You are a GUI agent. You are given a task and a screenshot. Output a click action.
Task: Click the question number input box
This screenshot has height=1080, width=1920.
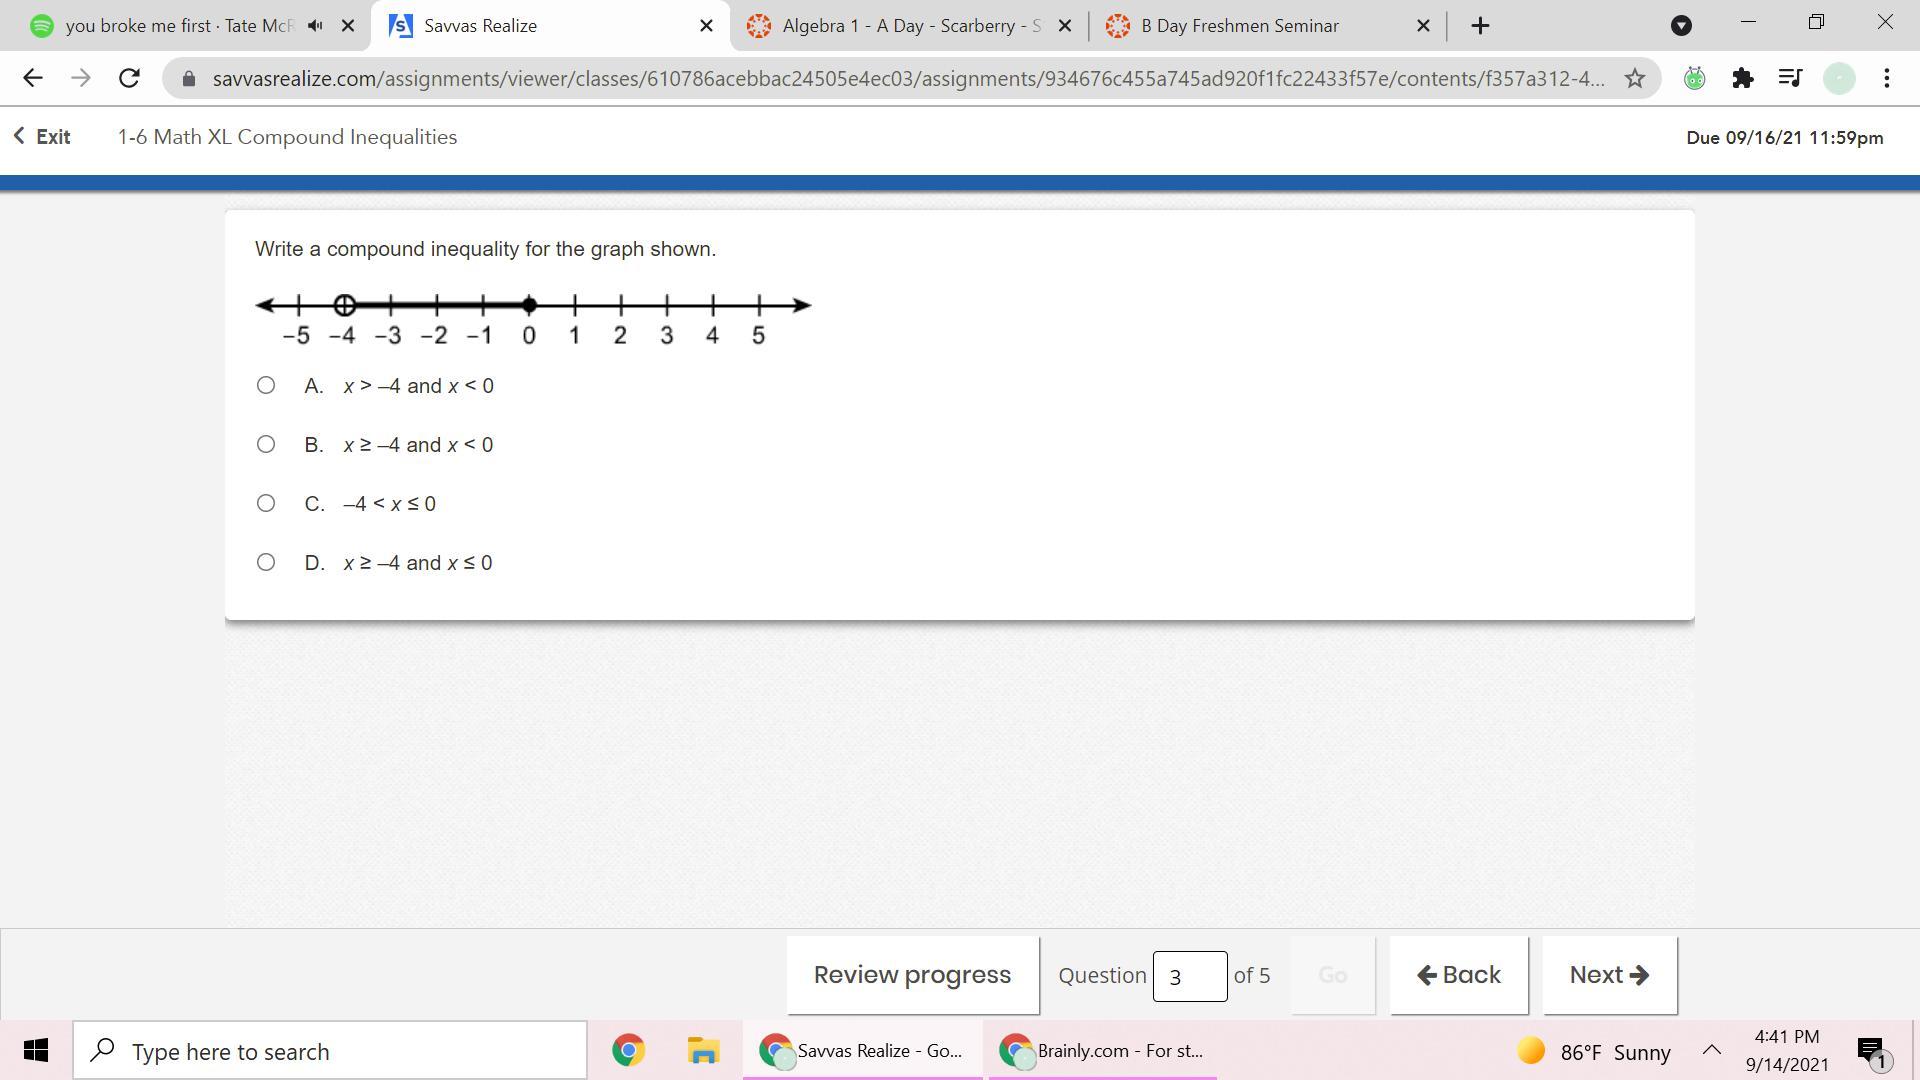point(1189,976)
